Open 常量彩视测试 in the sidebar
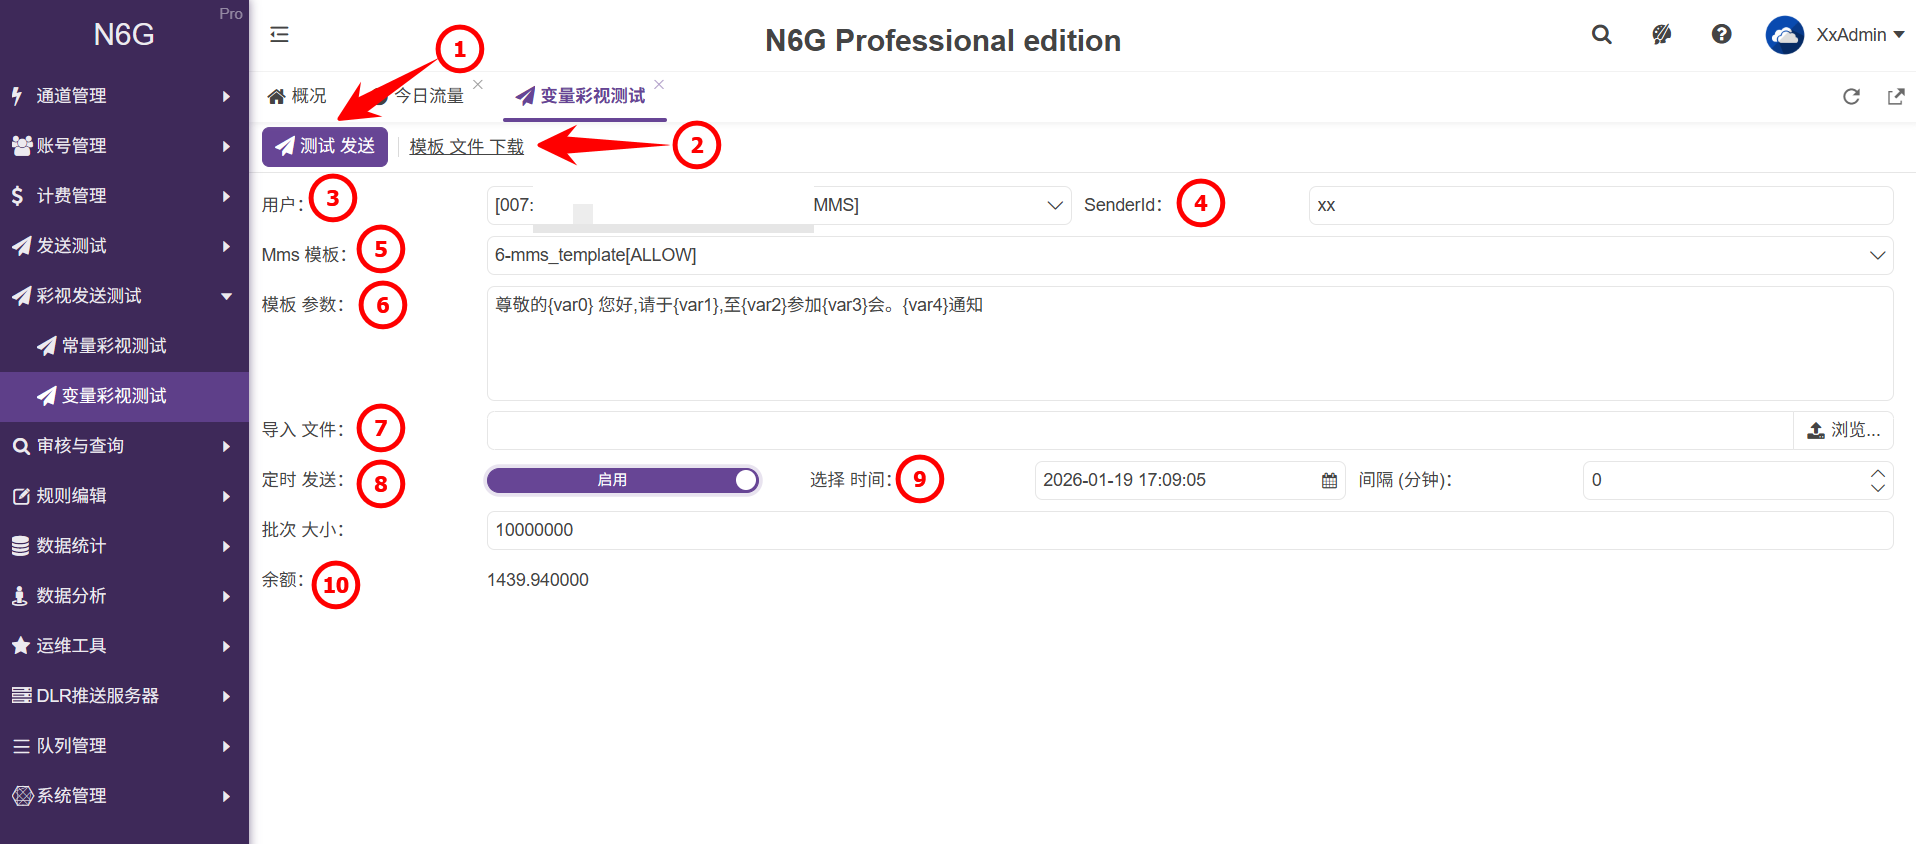Image resolution: width=1916 pixels, height=844 pixels. (x=114, y=346)
